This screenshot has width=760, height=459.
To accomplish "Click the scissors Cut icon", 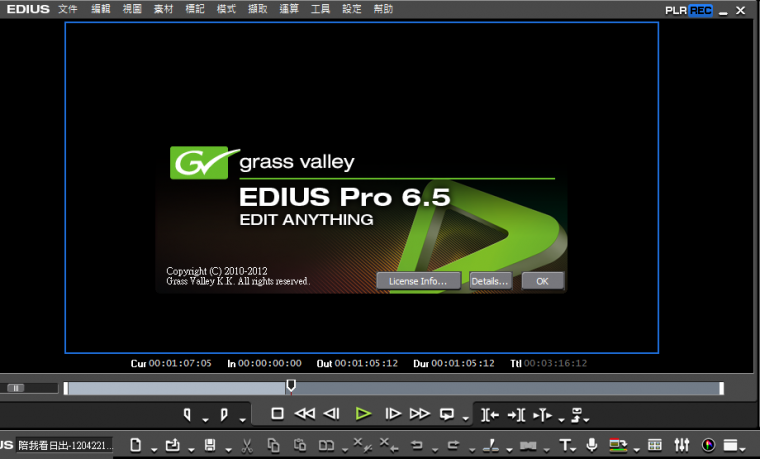I will click(247, 445).
